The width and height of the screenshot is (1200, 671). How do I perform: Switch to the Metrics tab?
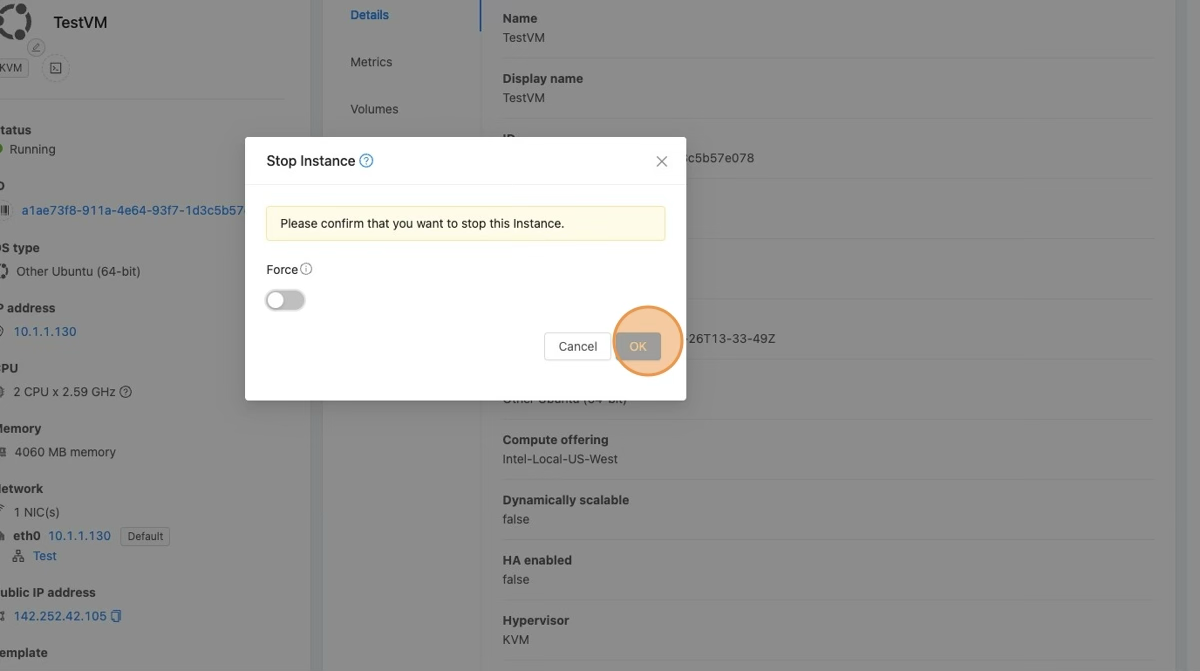[371, 62]
